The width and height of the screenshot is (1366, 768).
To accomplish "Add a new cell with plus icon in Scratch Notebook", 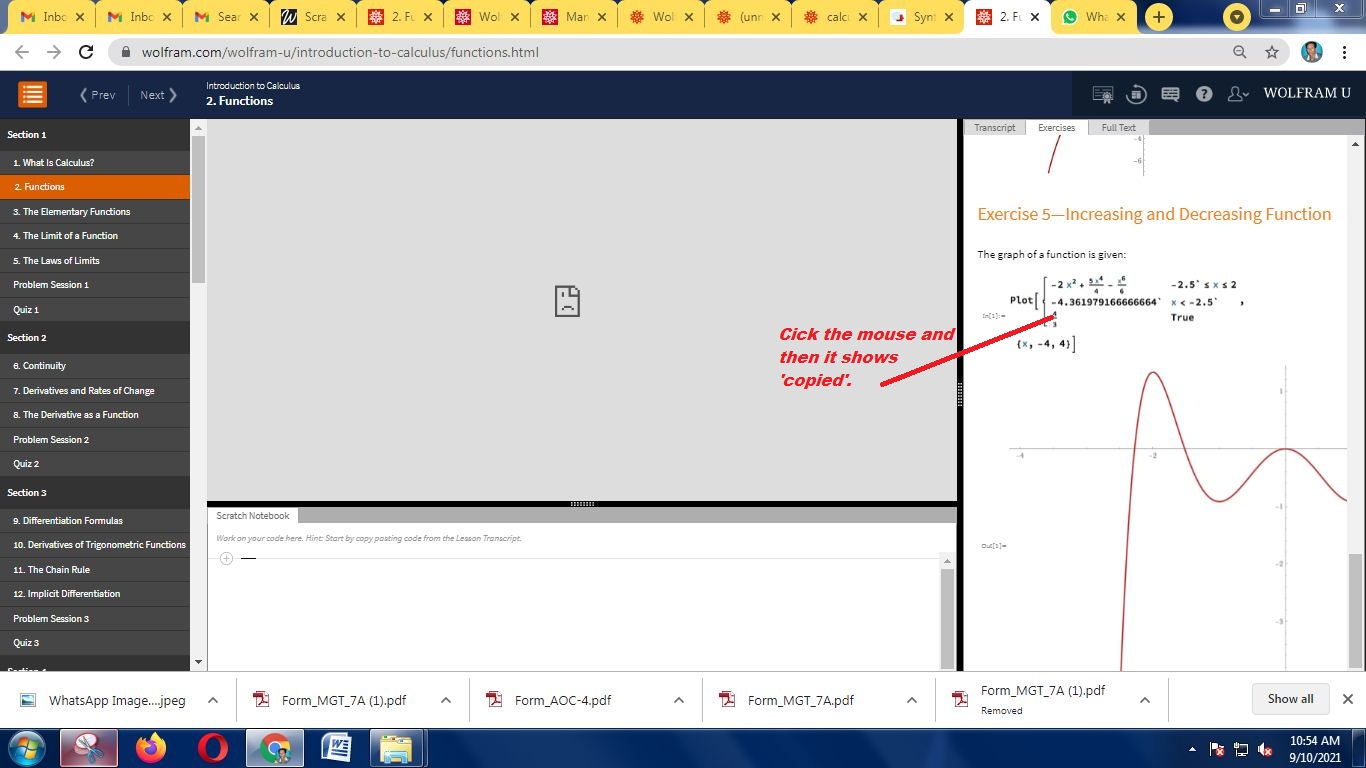I will coord(226,558).
